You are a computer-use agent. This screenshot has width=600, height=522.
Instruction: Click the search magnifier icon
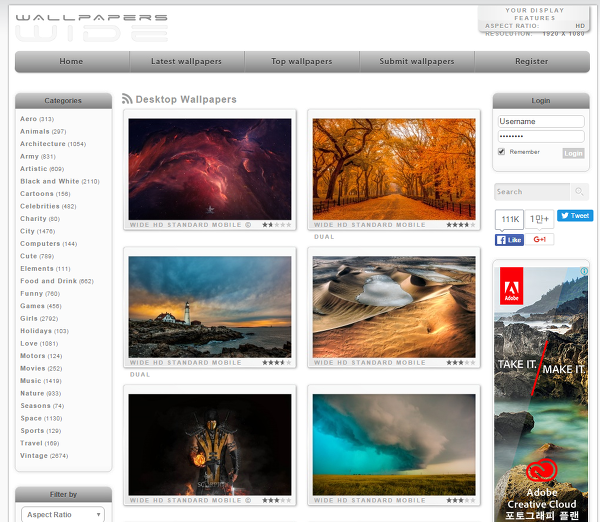pyautogui.click(x=579, y=192)
